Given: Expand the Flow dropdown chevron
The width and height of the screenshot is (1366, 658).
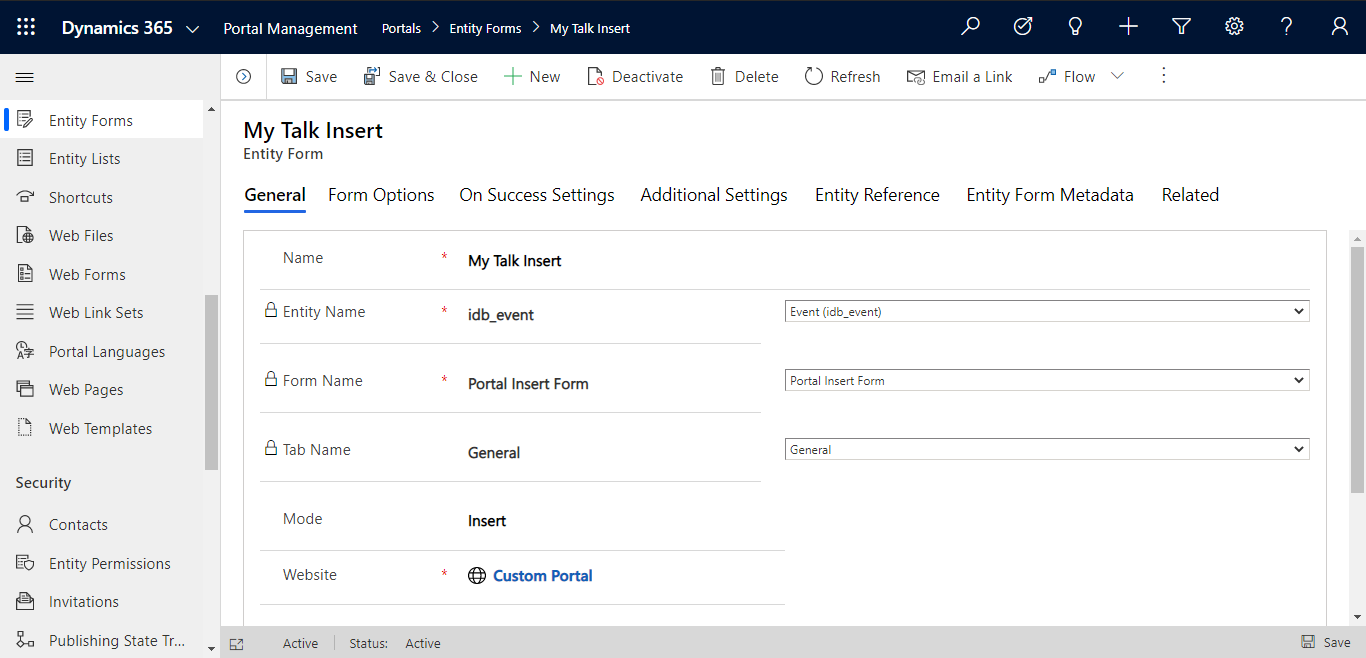Looking at the screenshot, I should (1118, 77).
